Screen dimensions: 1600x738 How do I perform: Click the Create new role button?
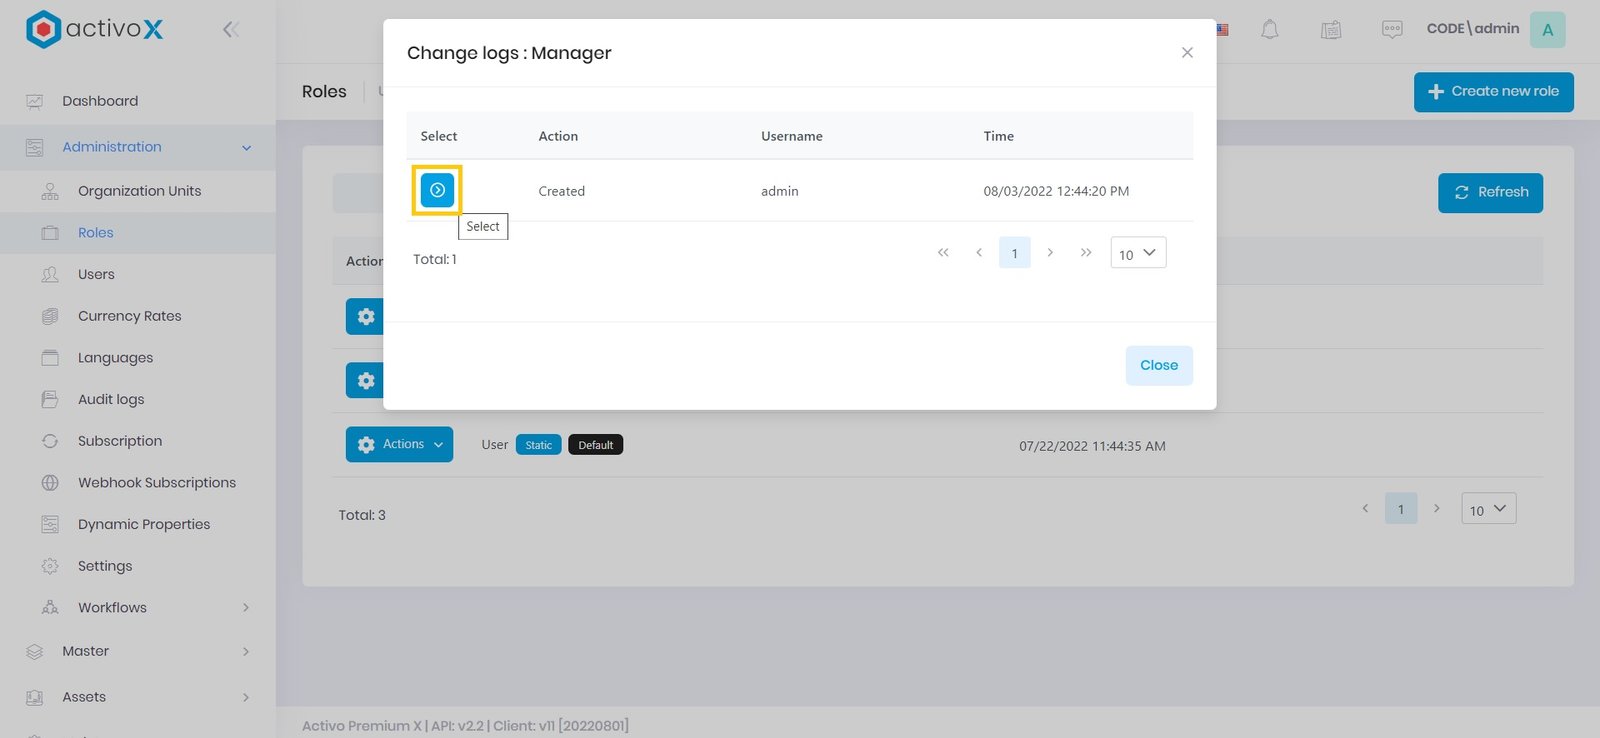[1493, 92]
